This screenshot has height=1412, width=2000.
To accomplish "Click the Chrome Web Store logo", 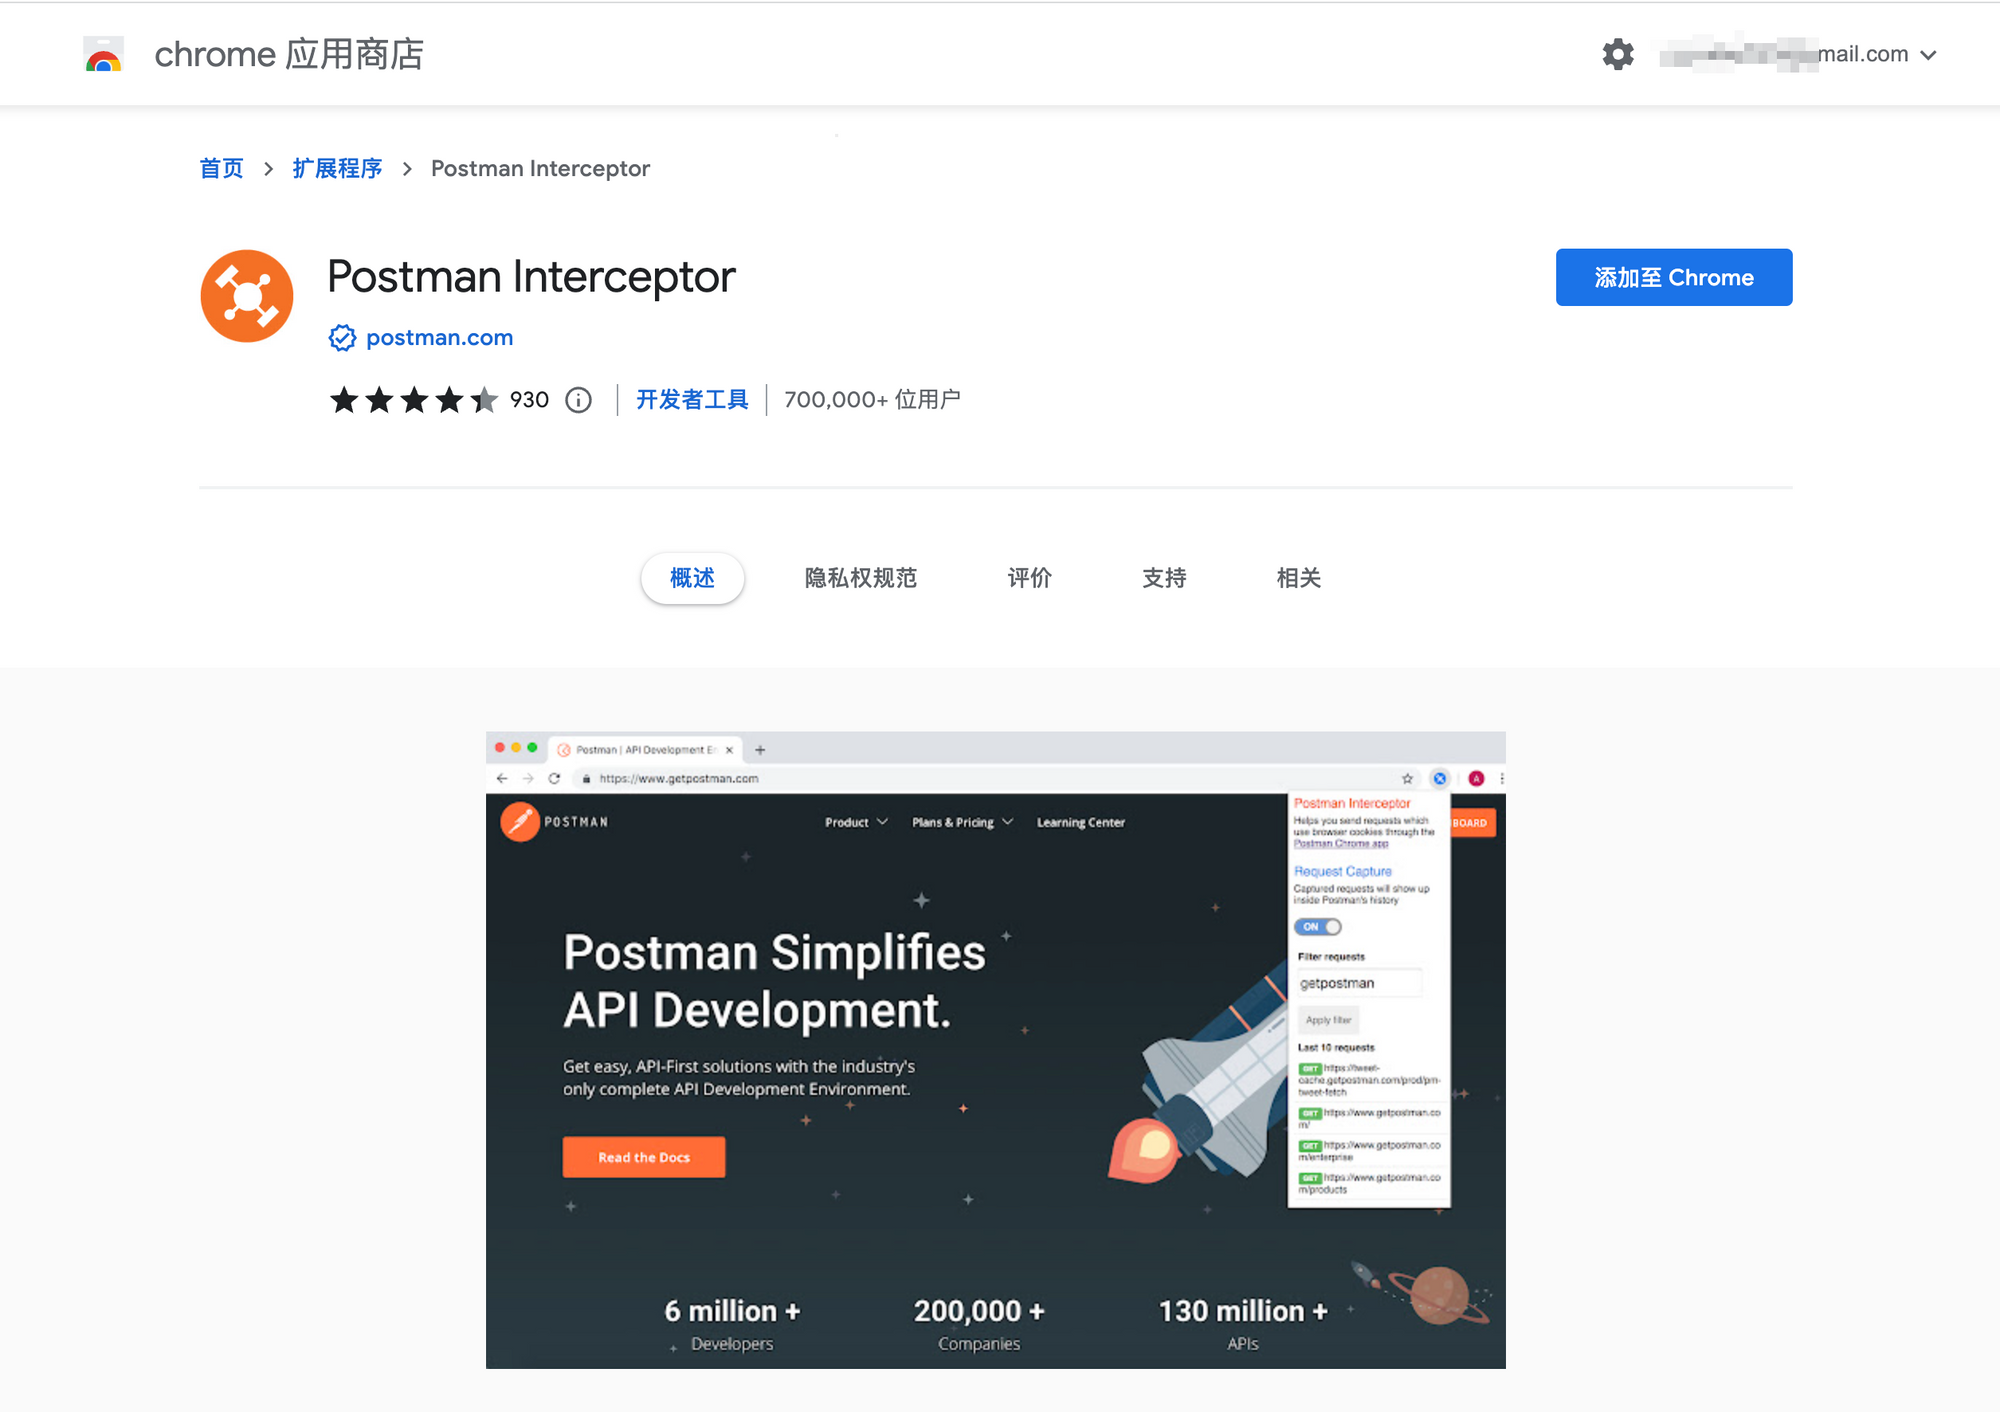I will 102,54.
